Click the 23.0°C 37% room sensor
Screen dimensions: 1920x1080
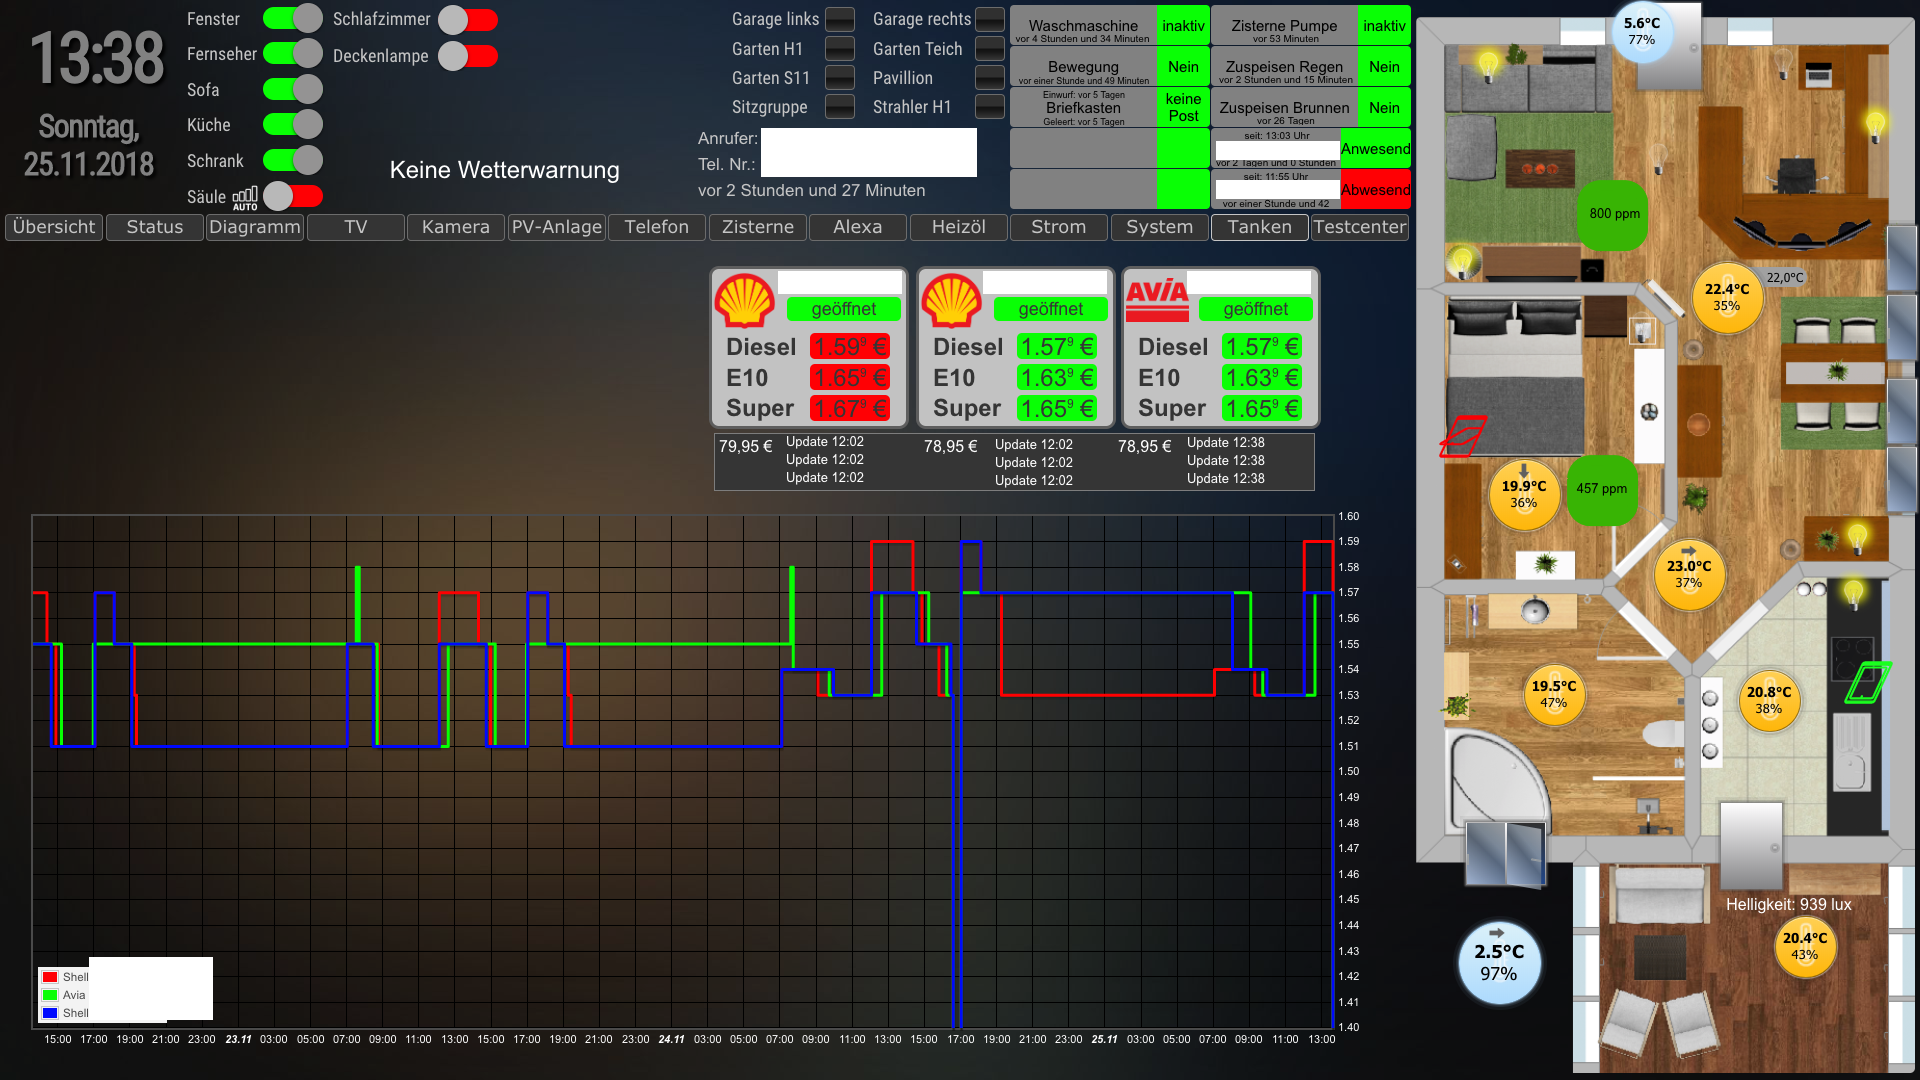pos(1689,574)
